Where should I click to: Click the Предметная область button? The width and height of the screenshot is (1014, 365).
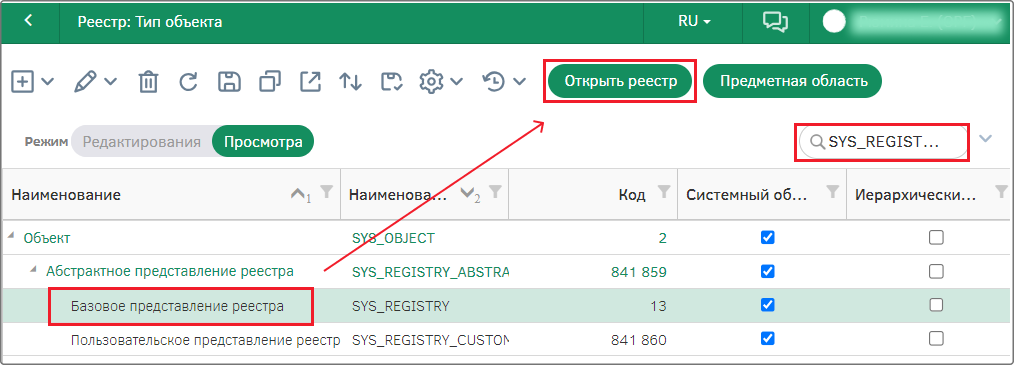(x=792, y=82)
